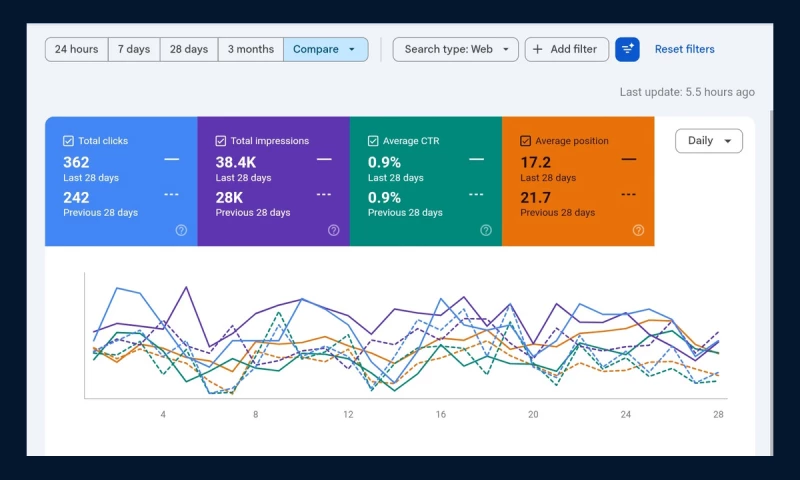The image size is (800, 480).
Task: Click the 242 previous clicks value
Action: [76, 197]
